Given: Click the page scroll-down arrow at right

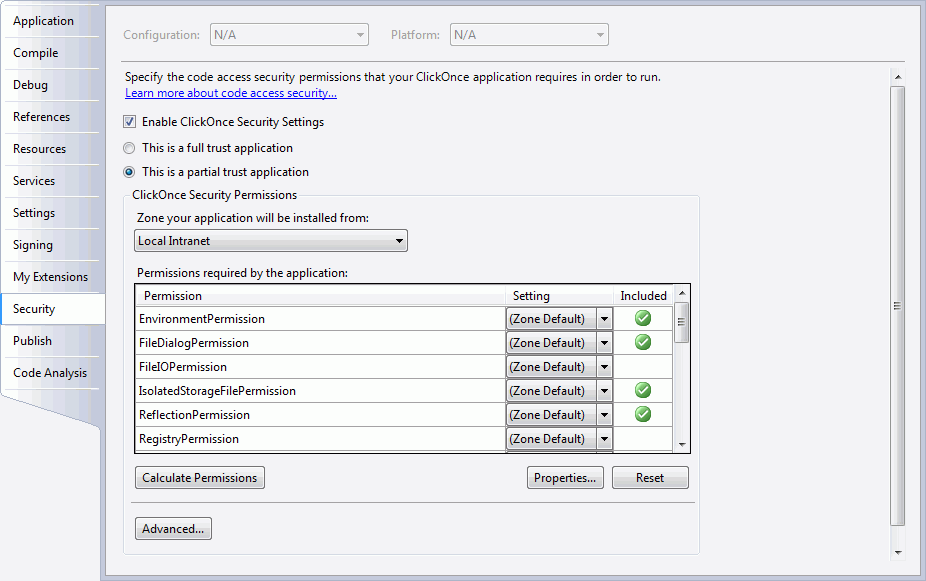Looking at the screenshot, I should click(897, 551).
